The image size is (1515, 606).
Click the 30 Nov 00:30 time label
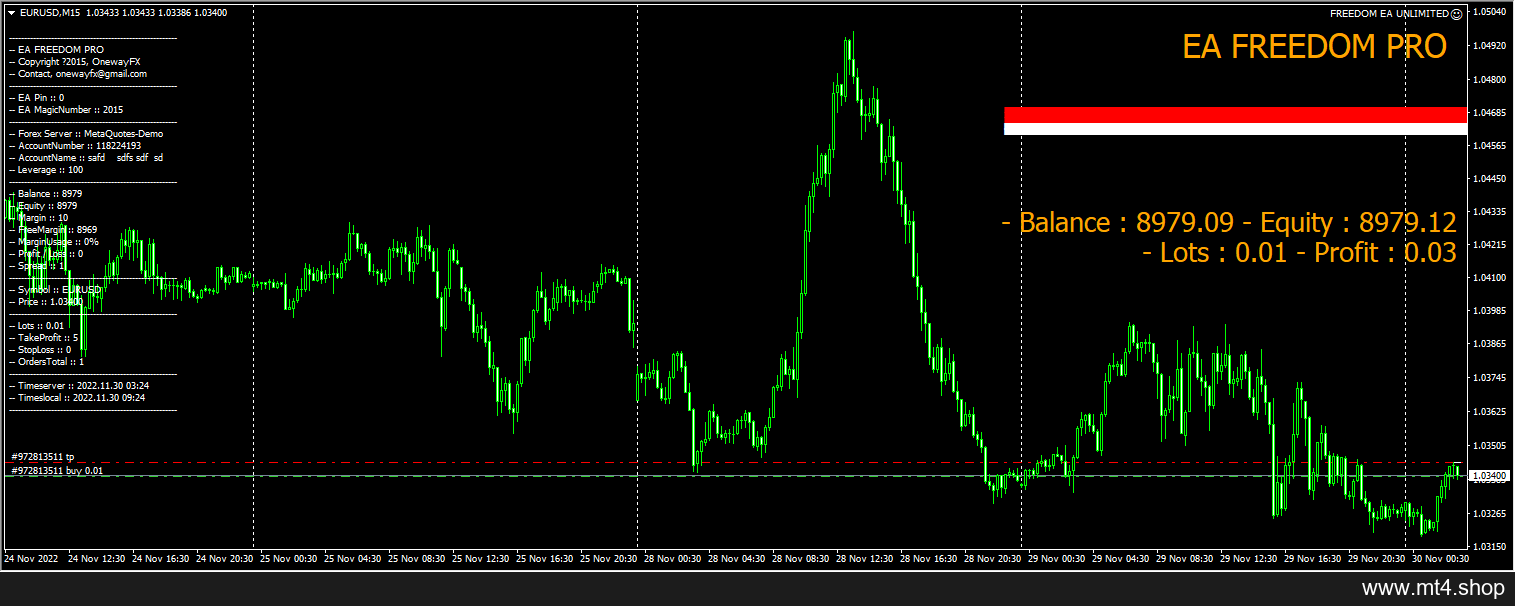pyautogui.click(x=1441, y=559)
